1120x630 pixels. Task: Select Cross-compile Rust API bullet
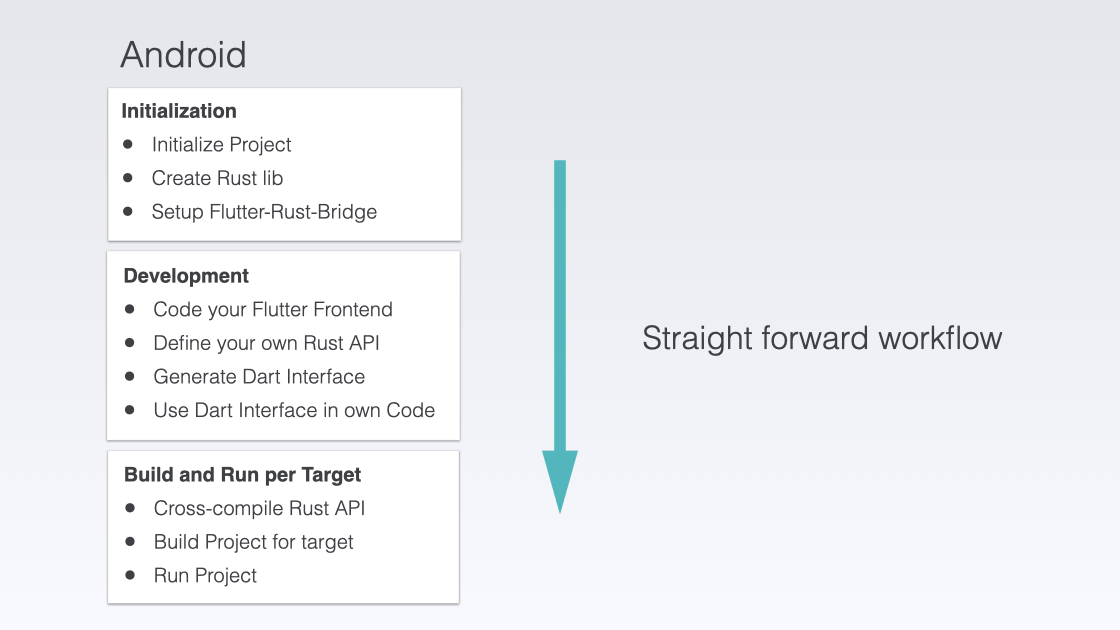(259, 508)
